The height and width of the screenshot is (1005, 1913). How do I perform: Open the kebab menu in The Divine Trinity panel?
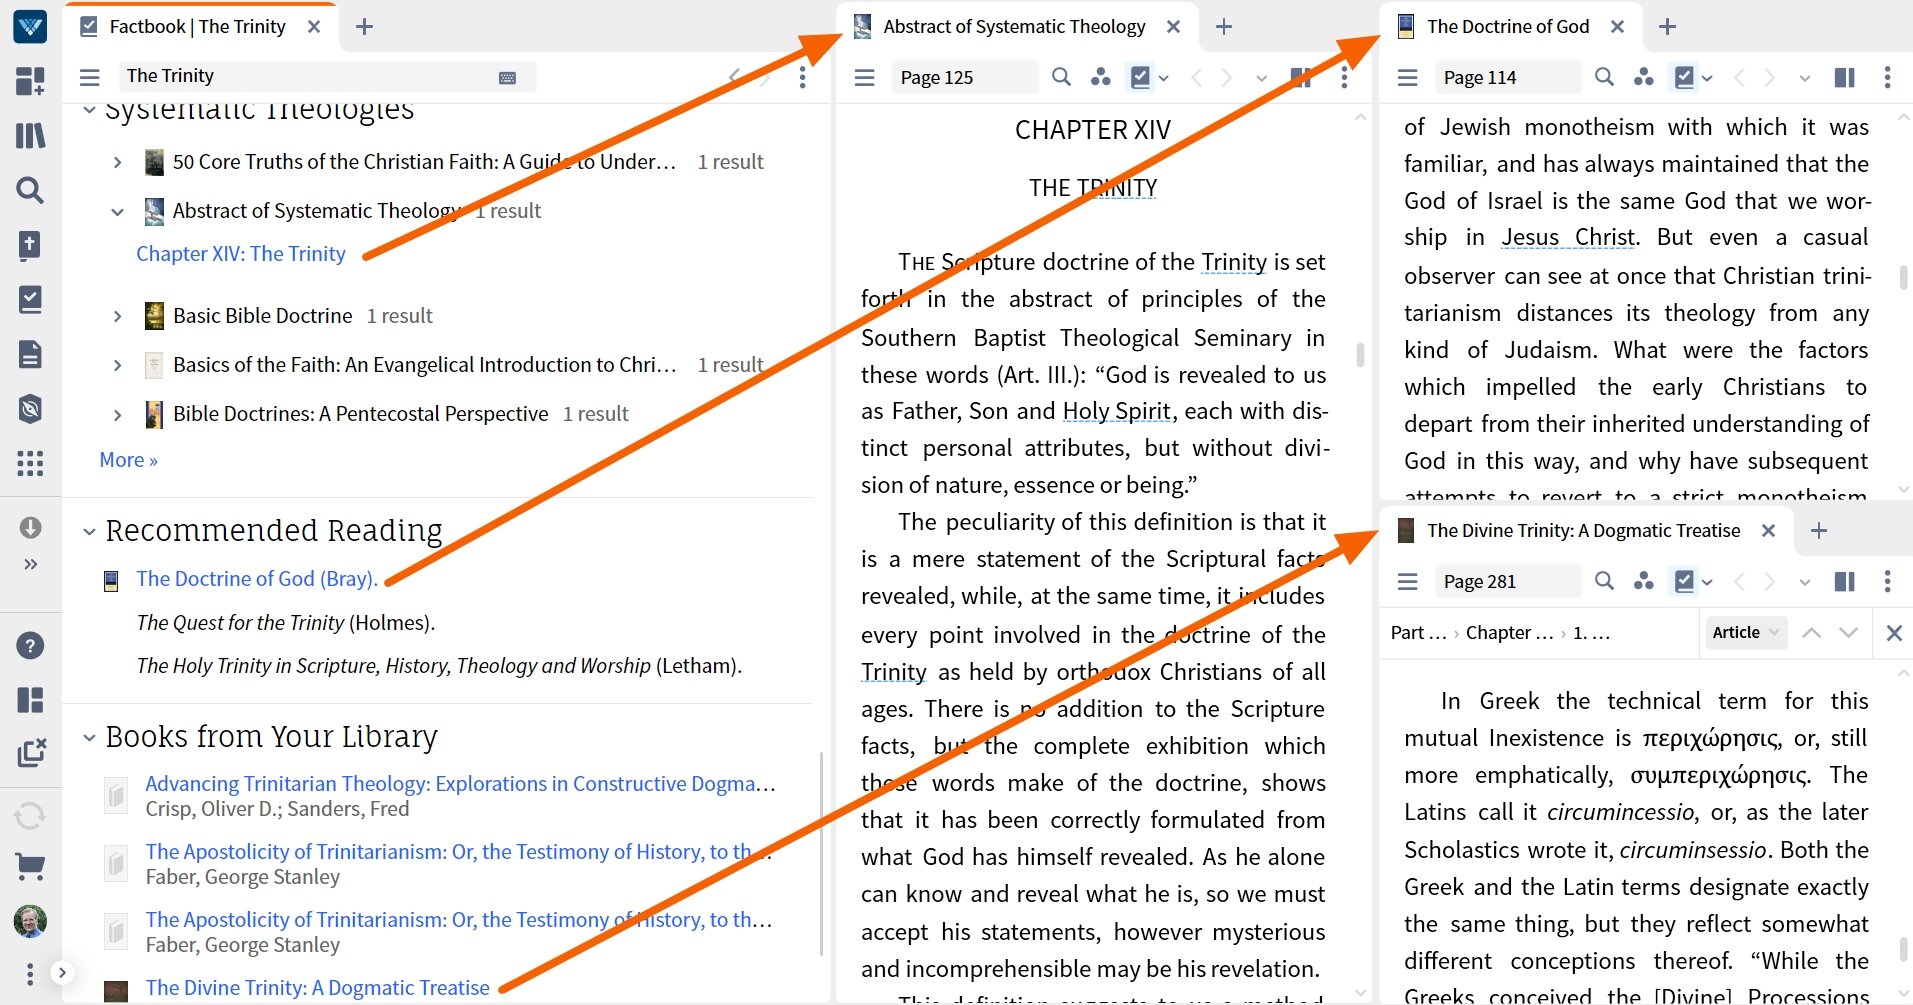coord(1887,581)
